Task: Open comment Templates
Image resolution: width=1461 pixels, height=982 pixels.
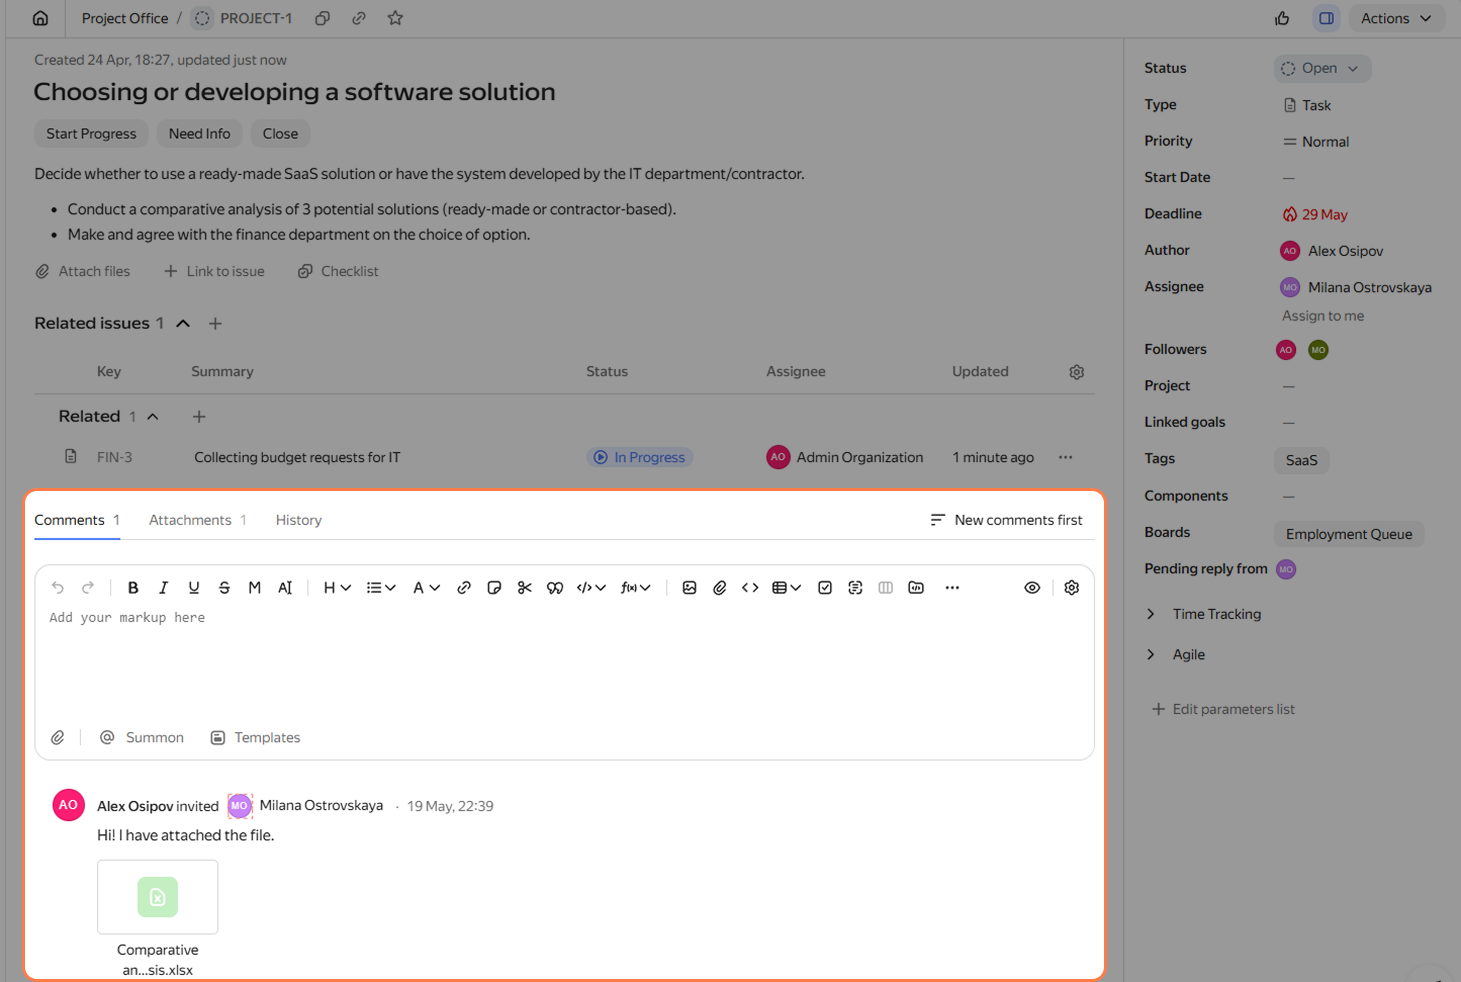Action: click(x=256, y=738)
